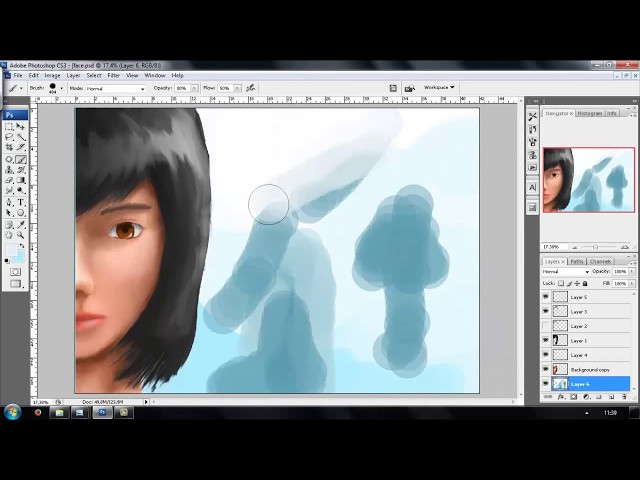Select the Crop tool
This screenshot has height=480, width=640.
[x=9, y=147]
